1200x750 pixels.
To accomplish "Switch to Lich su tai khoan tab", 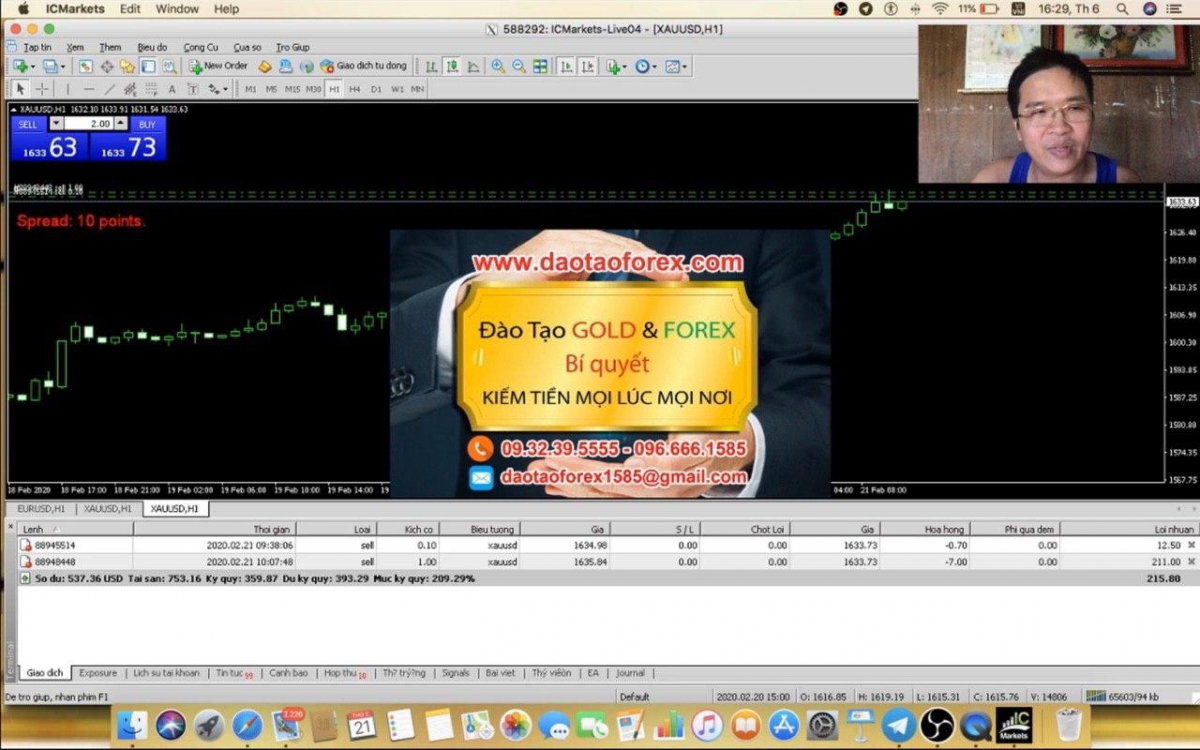I will [166, 673].
